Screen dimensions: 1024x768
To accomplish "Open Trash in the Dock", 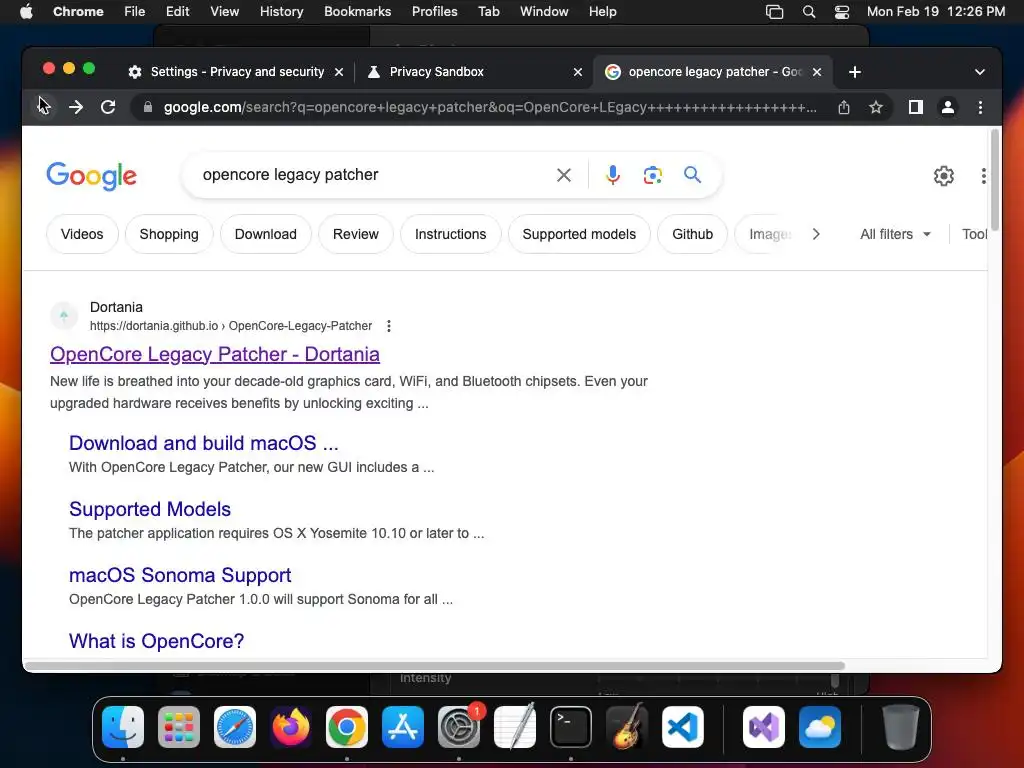I will click(901, 727).
